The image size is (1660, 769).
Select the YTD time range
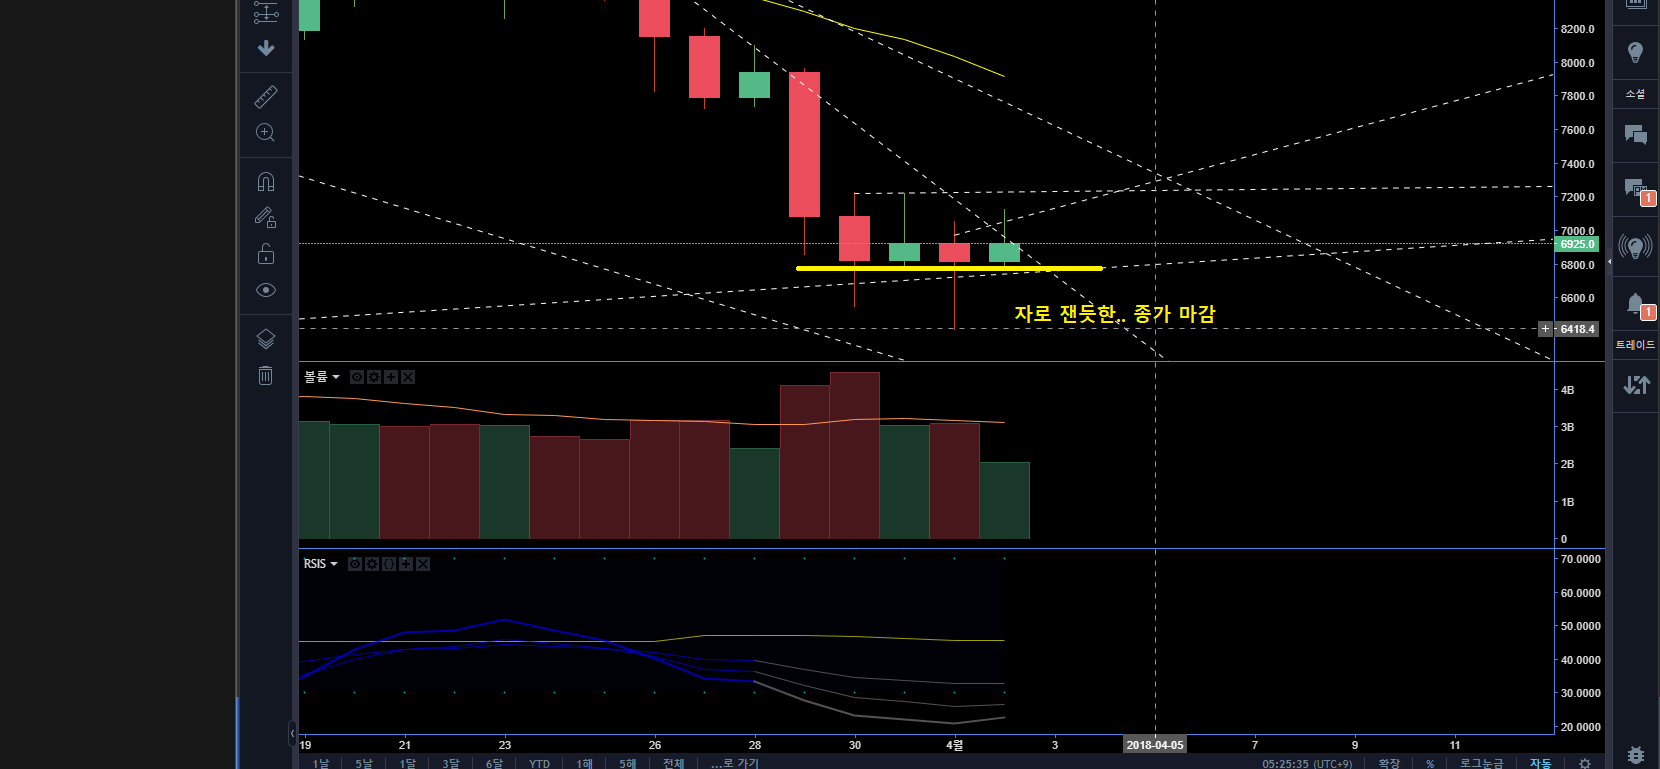540,763
